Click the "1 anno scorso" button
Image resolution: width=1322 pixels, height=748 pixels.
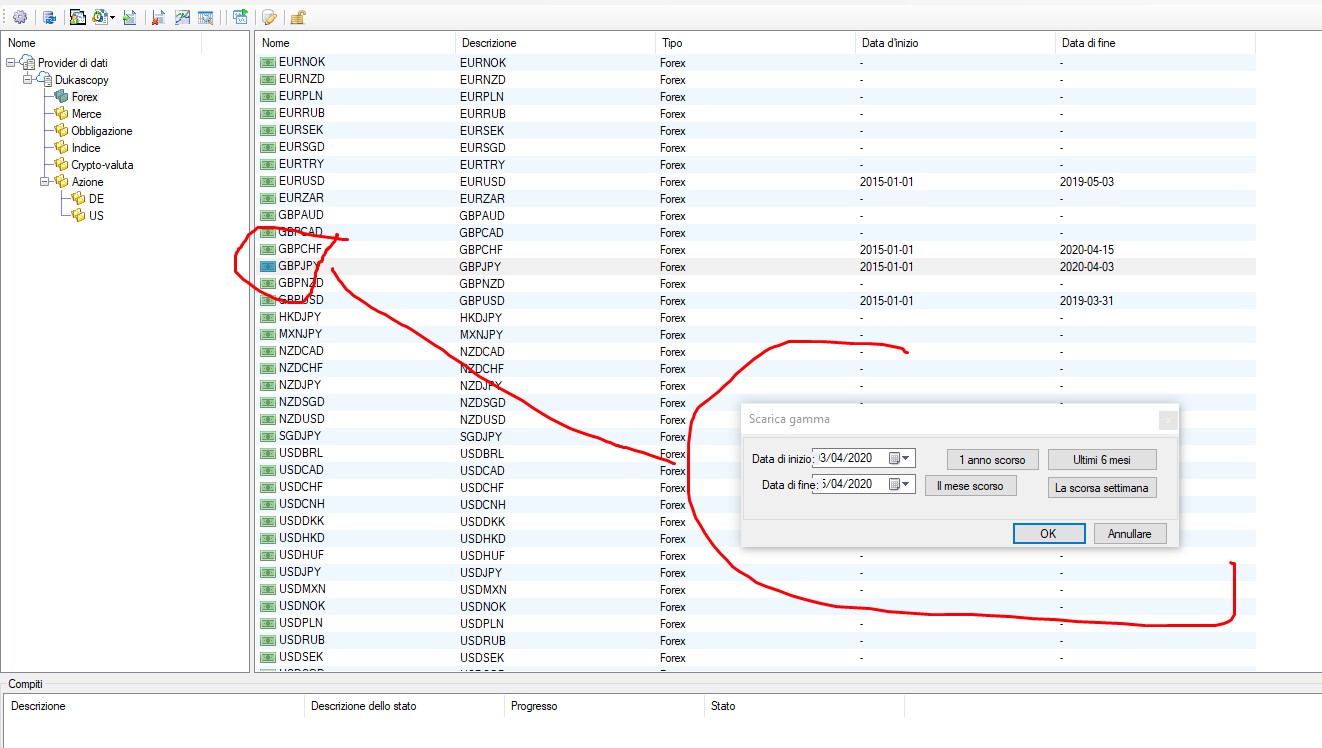tap(992, 460)
